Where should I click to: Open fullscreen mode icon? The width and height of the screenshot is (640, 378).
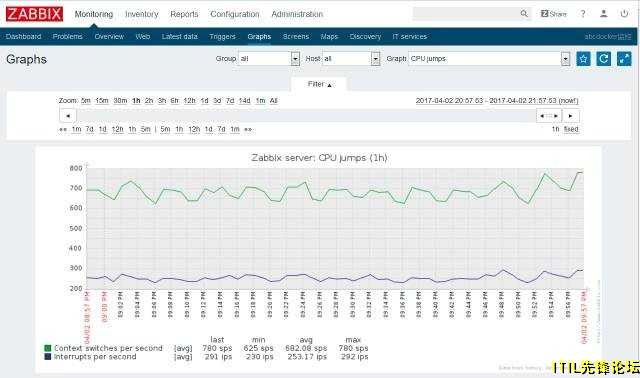pyautogui.click(x=624, y=59)
